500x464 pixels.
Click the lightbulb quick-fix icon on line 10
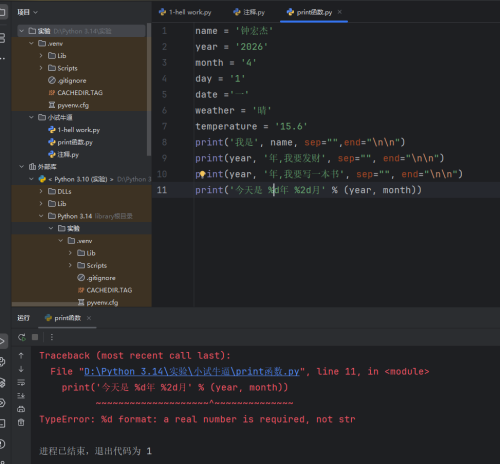[x=202, y=174]
